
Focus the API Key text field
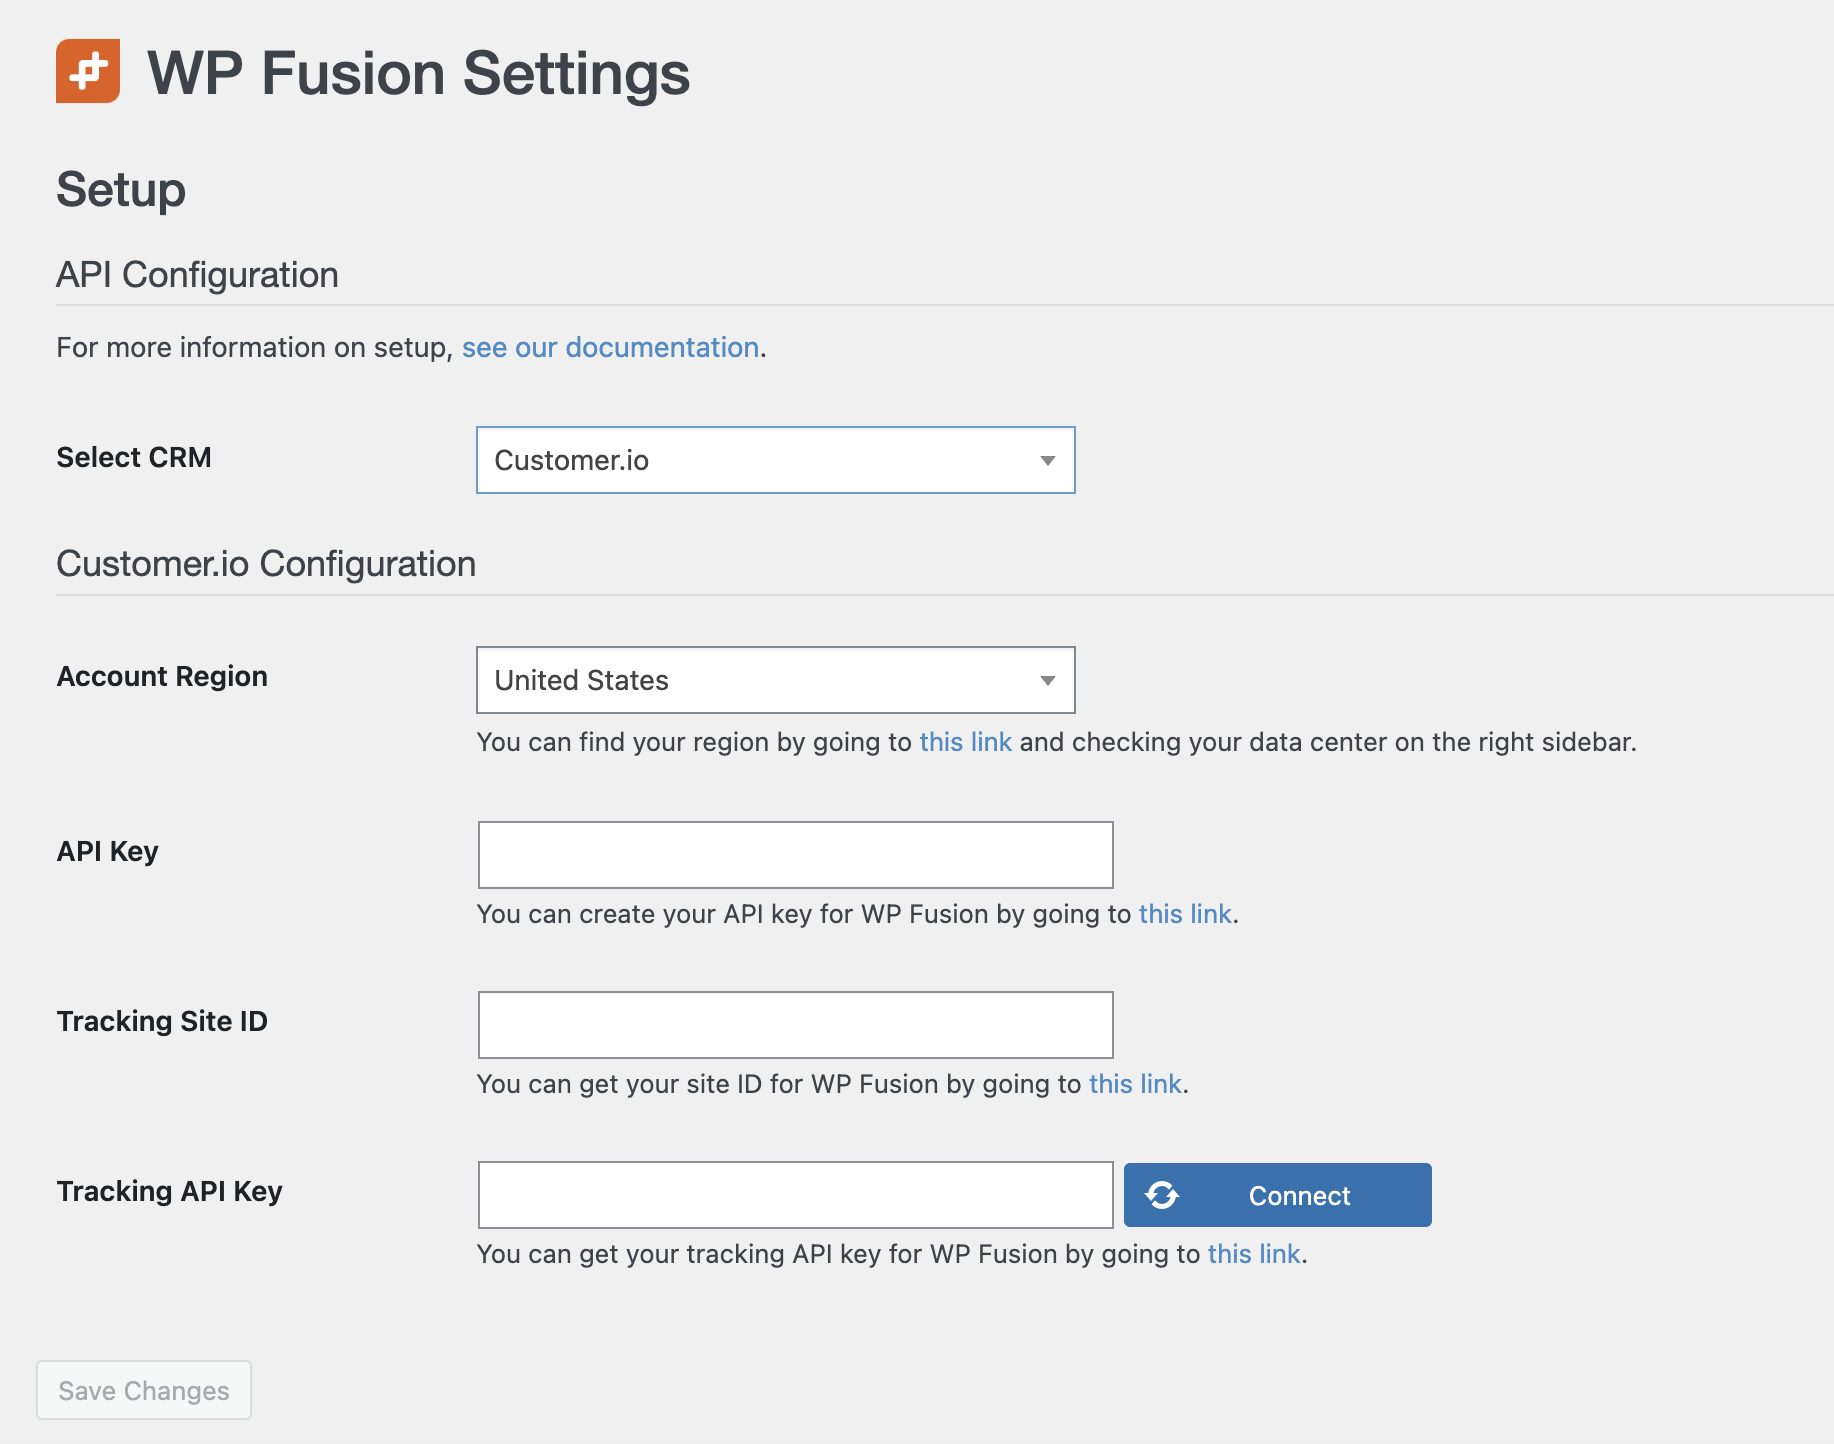tap(795, 855)
